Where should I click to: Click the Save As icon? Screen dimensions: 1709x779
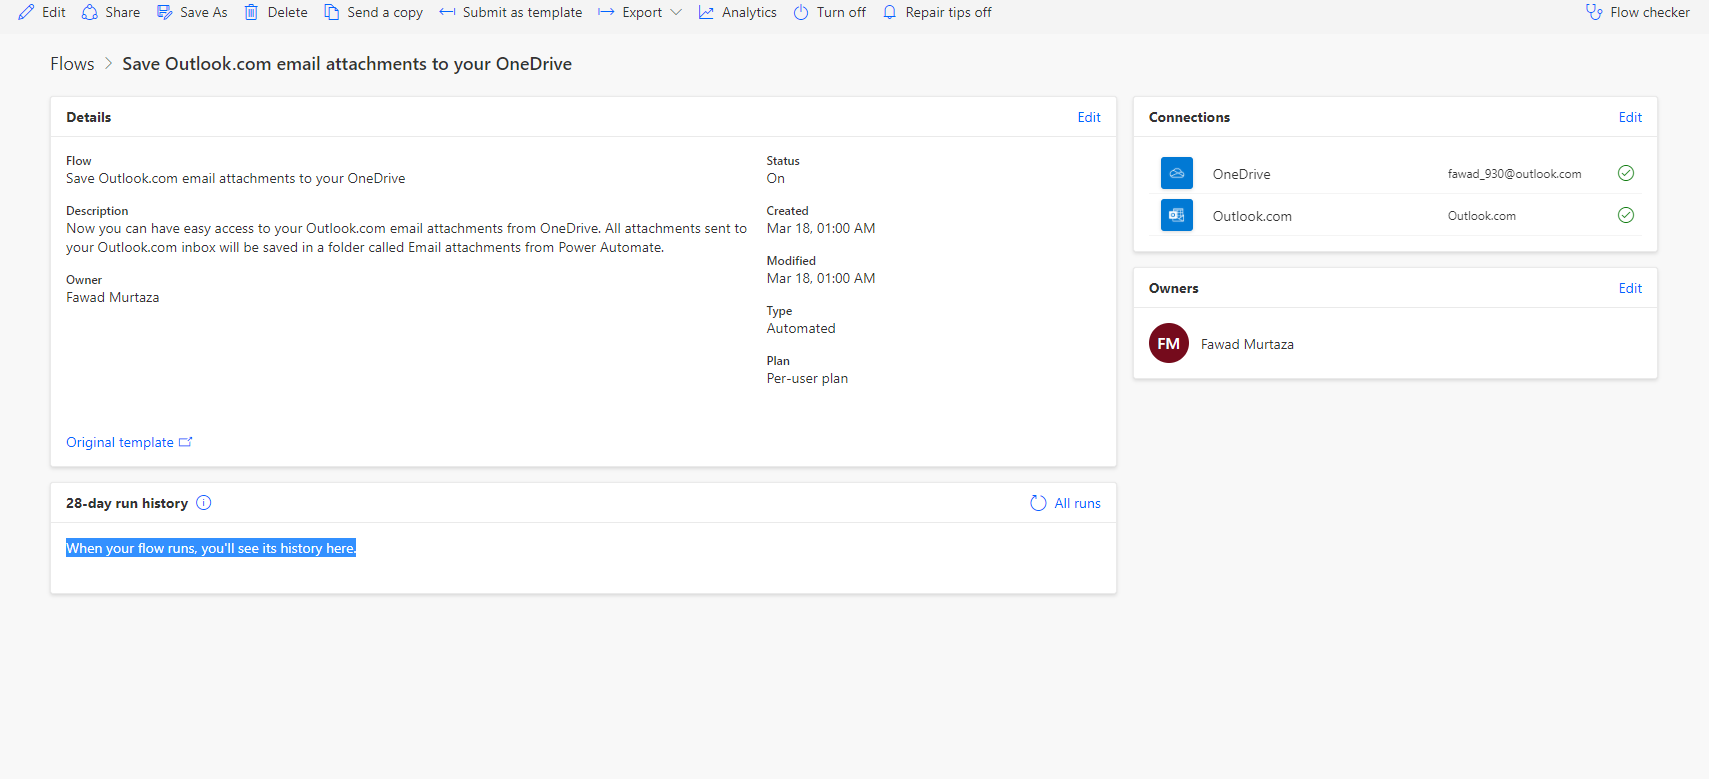click(165, 12)
